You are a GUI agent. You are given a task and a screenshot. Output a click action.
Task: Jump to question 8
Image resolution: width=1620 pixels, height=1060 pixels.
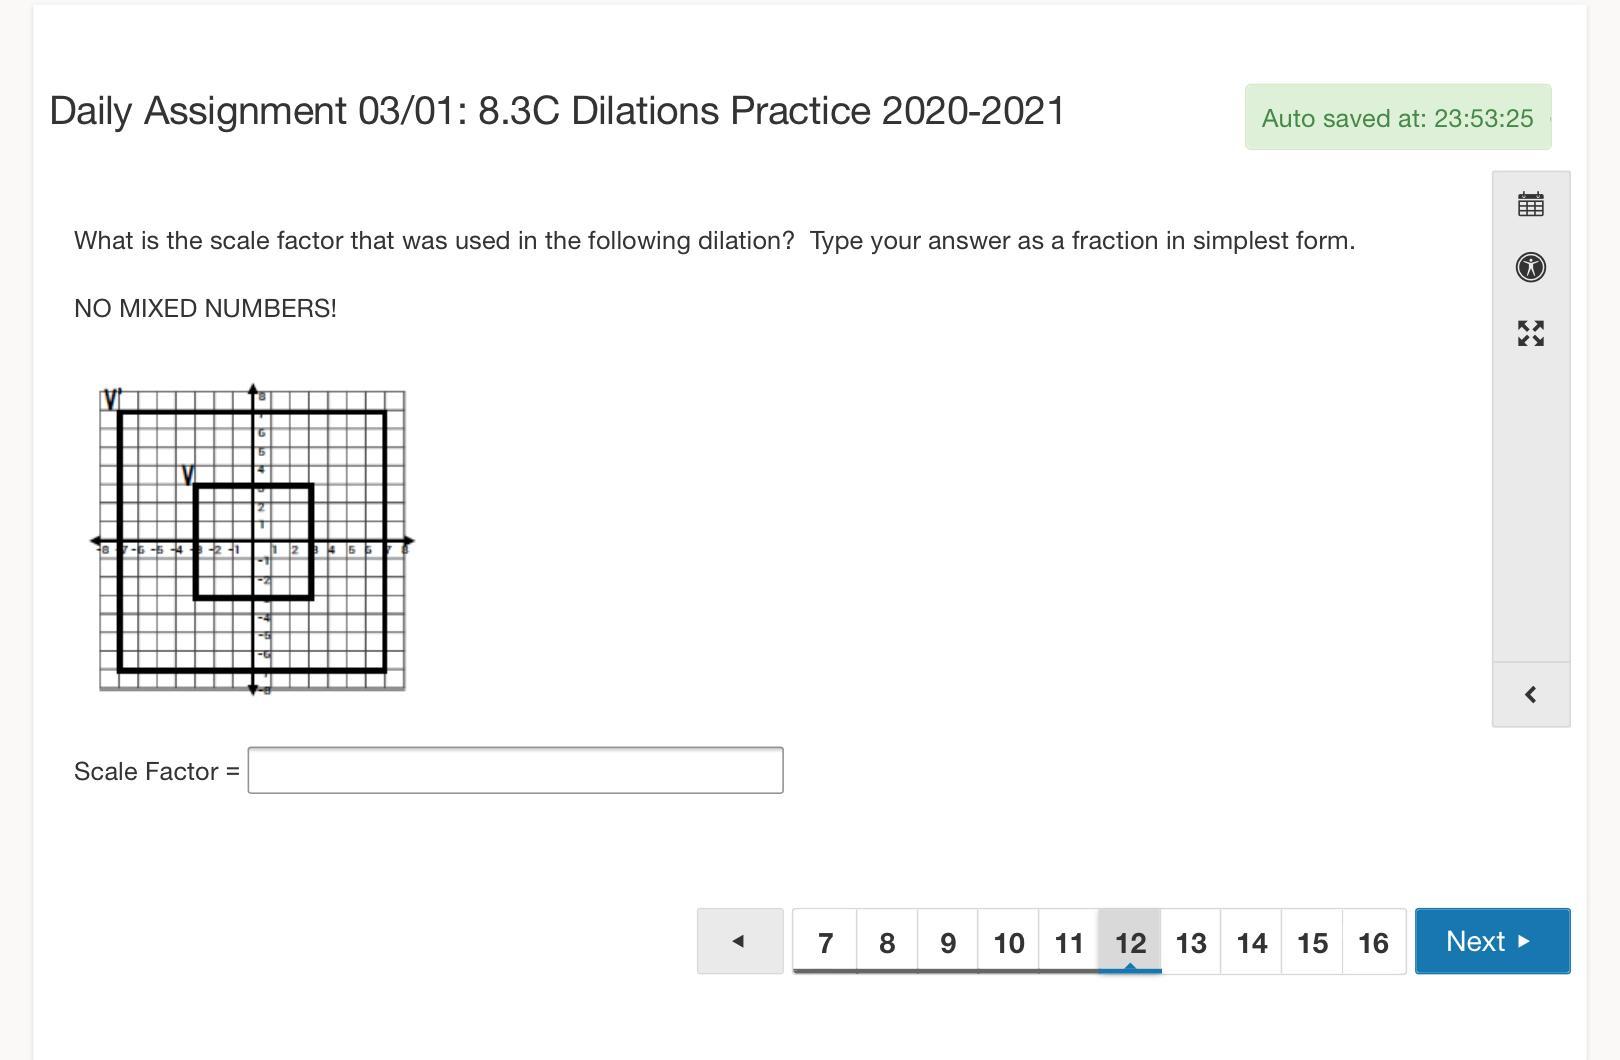887,942
